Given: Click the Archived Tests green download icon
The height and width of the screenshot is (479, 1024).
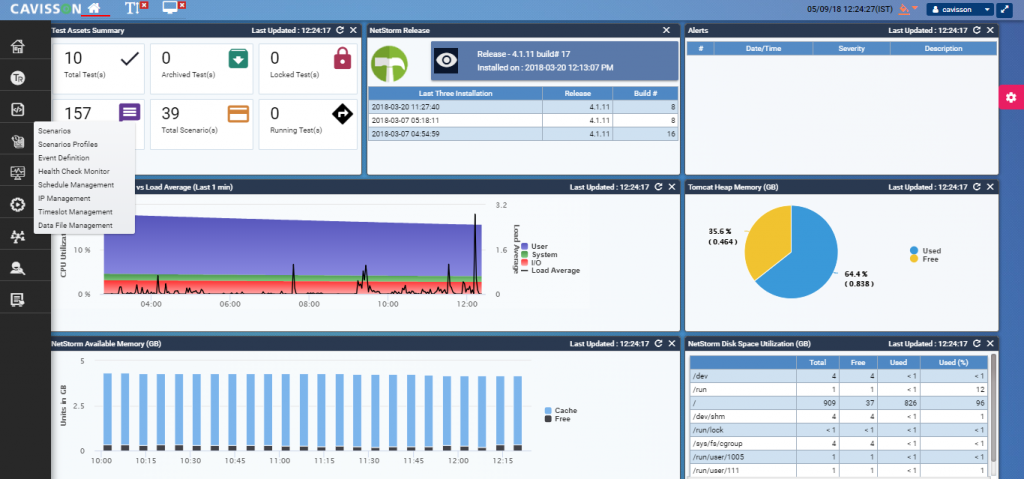Looking at the screenshot, I should (238, 59).
